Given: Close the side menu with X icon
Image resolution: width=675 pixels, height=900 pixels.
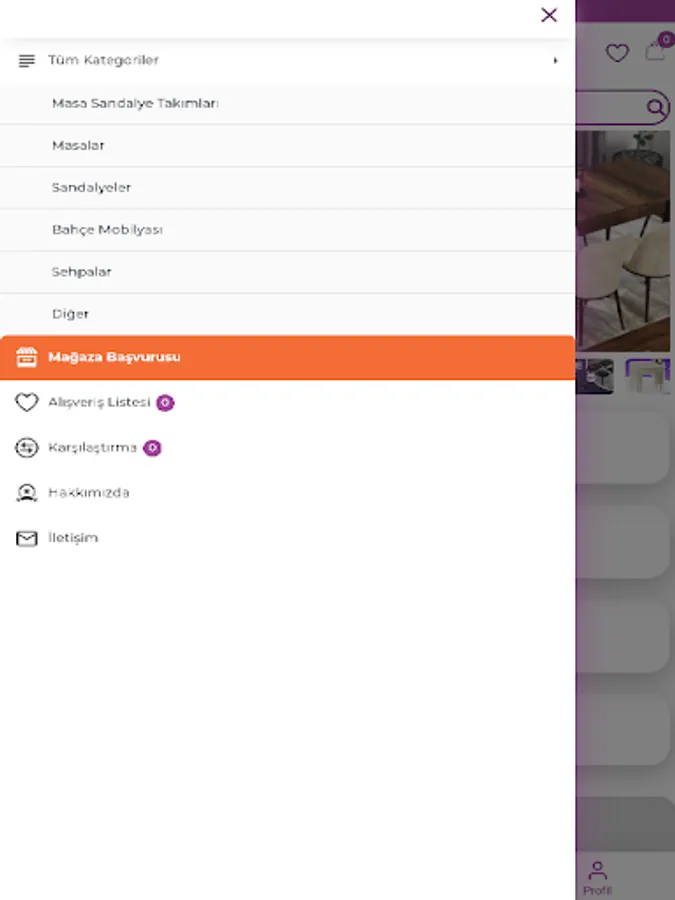Looking at the screenshot, I should point(549,15).
